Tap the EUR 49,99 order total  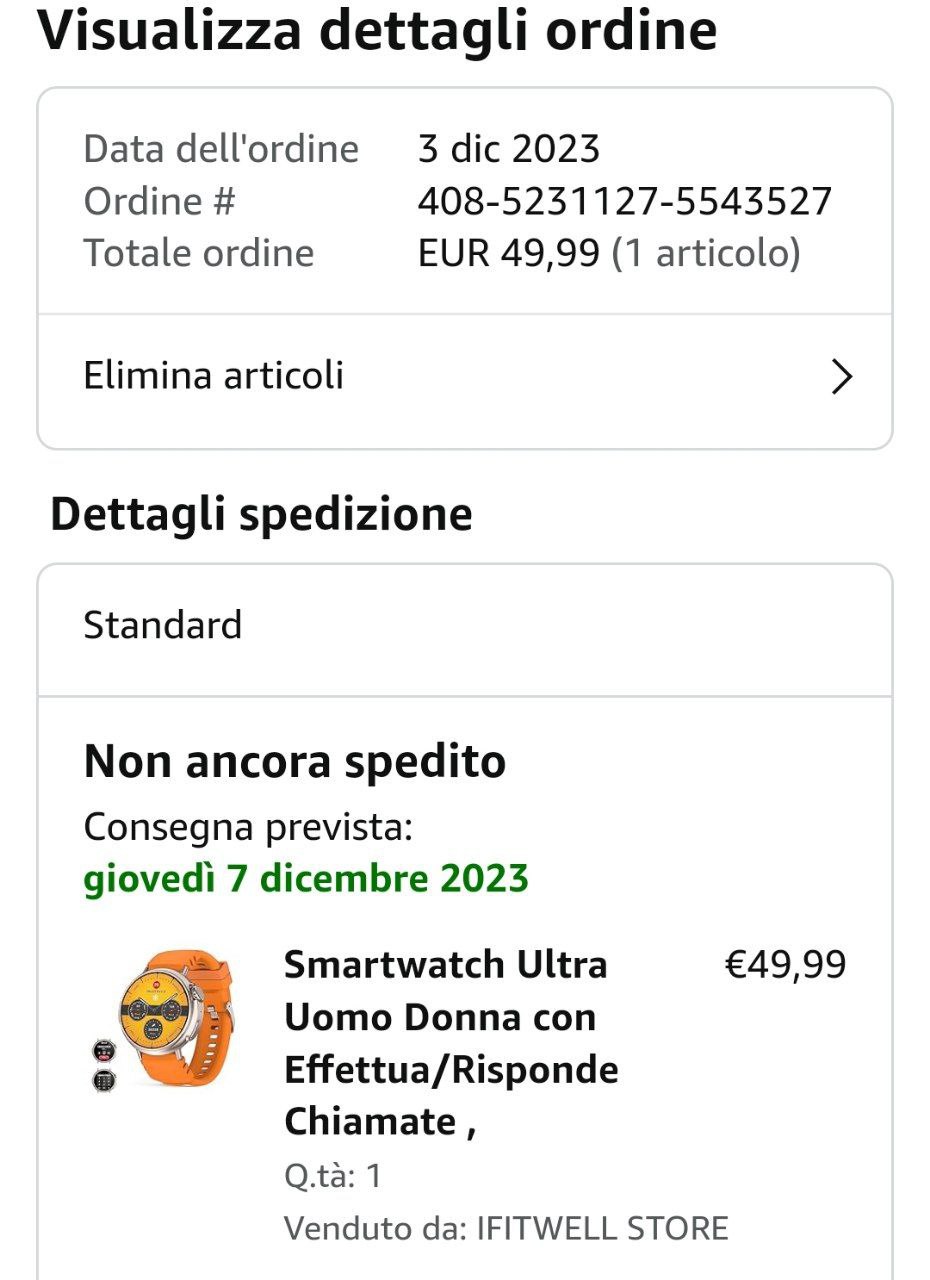507,253
